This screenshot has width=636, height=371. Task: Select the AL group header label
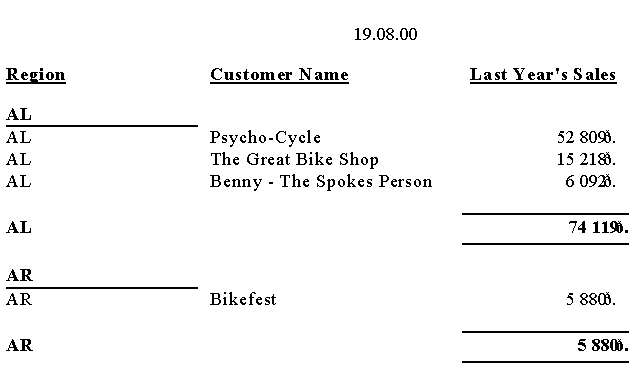pos(19,115)
